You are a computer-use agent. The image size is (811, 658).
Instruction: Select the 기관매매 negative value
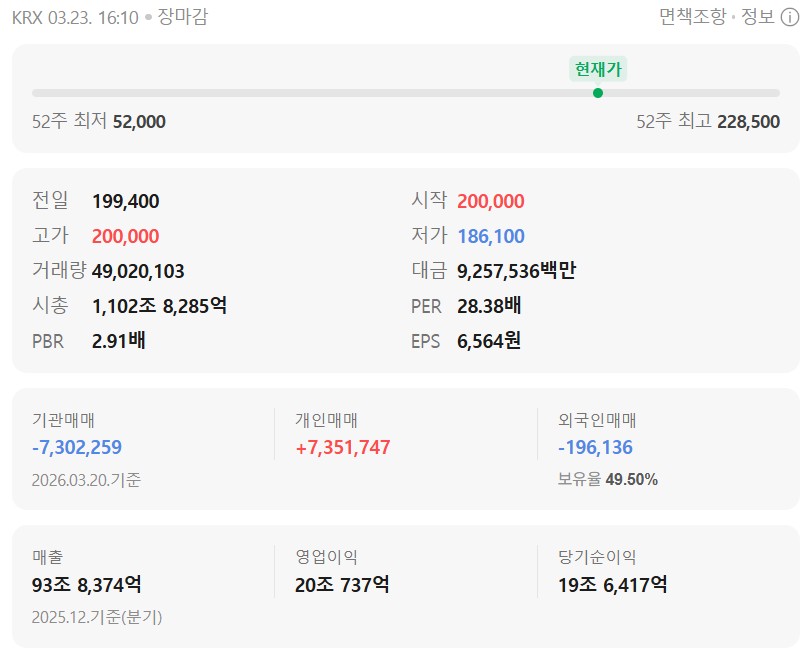[76, 448]
